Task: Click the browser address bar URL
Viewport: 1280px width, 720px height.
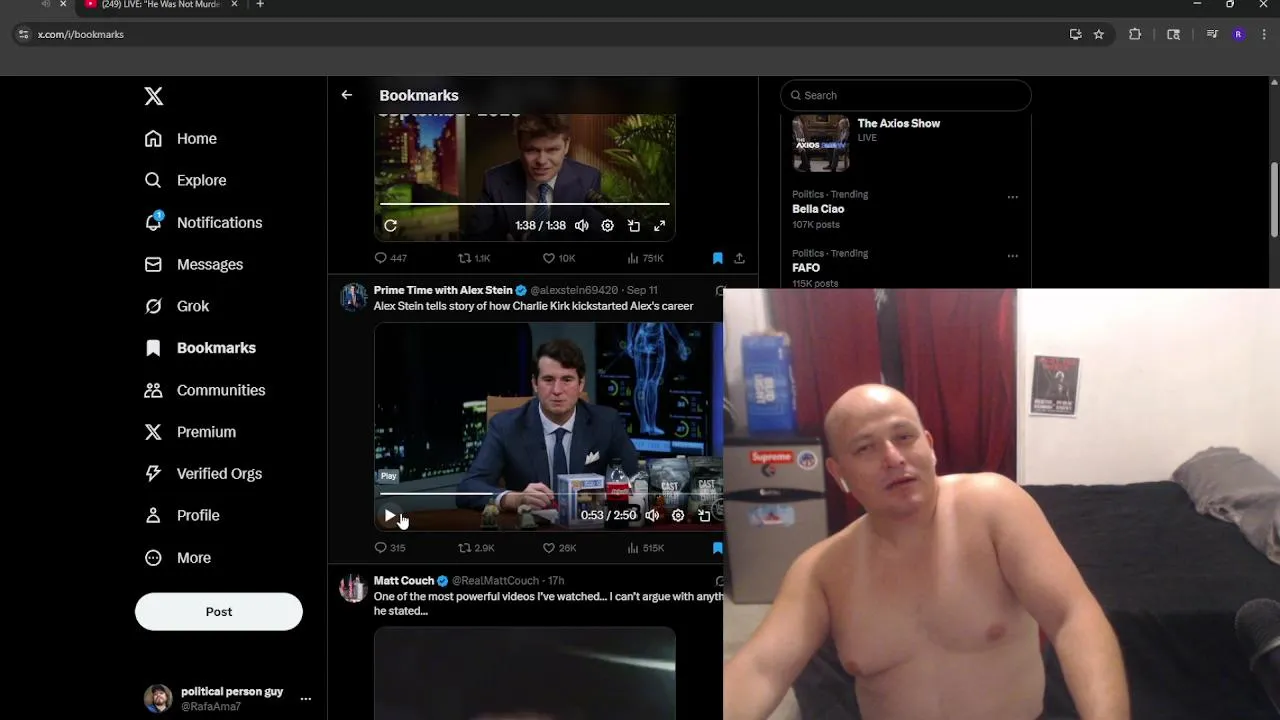Action: click(81, 34)
